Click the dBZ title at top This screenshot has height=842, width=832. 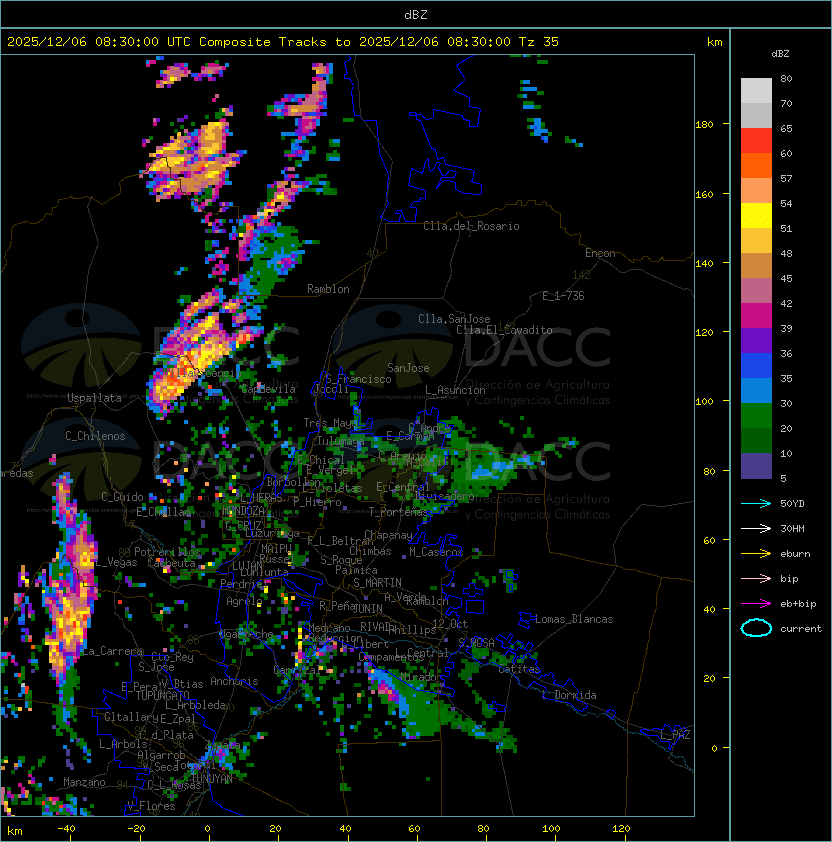point(416,14)
